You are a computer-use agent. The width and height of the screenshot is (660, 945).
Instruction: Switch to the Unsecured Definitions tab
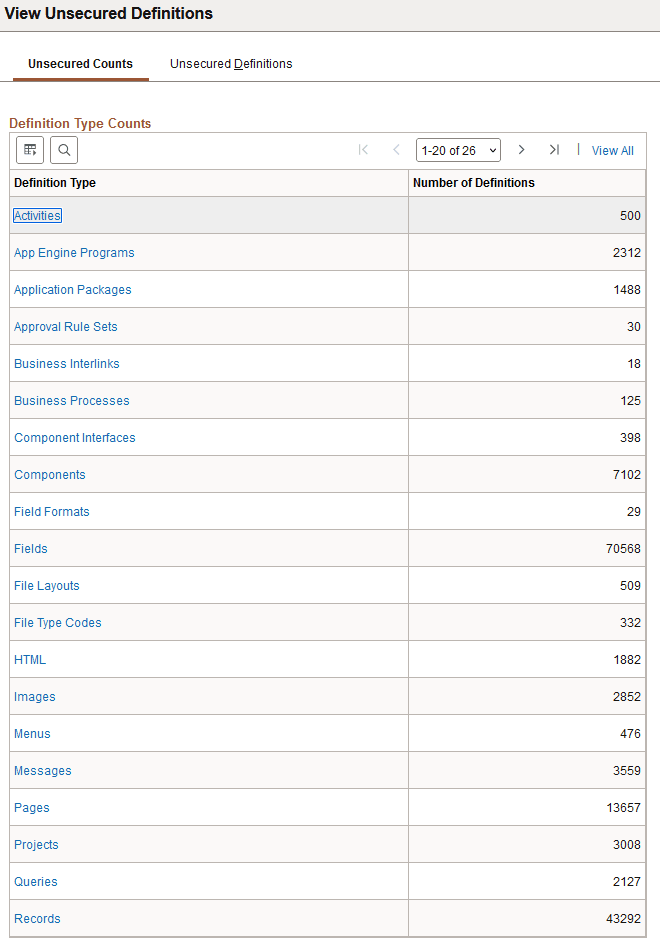click(x=231, y=63)
